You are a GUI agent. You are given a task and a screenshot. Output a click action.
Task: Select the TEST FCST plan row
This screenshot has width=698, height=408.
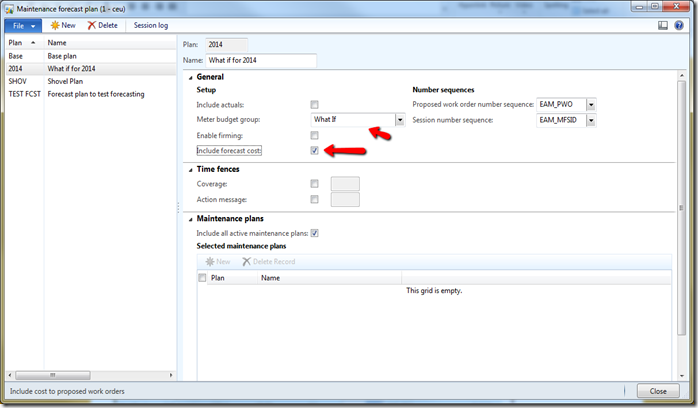pyautogui.click(x=91, y=94)
